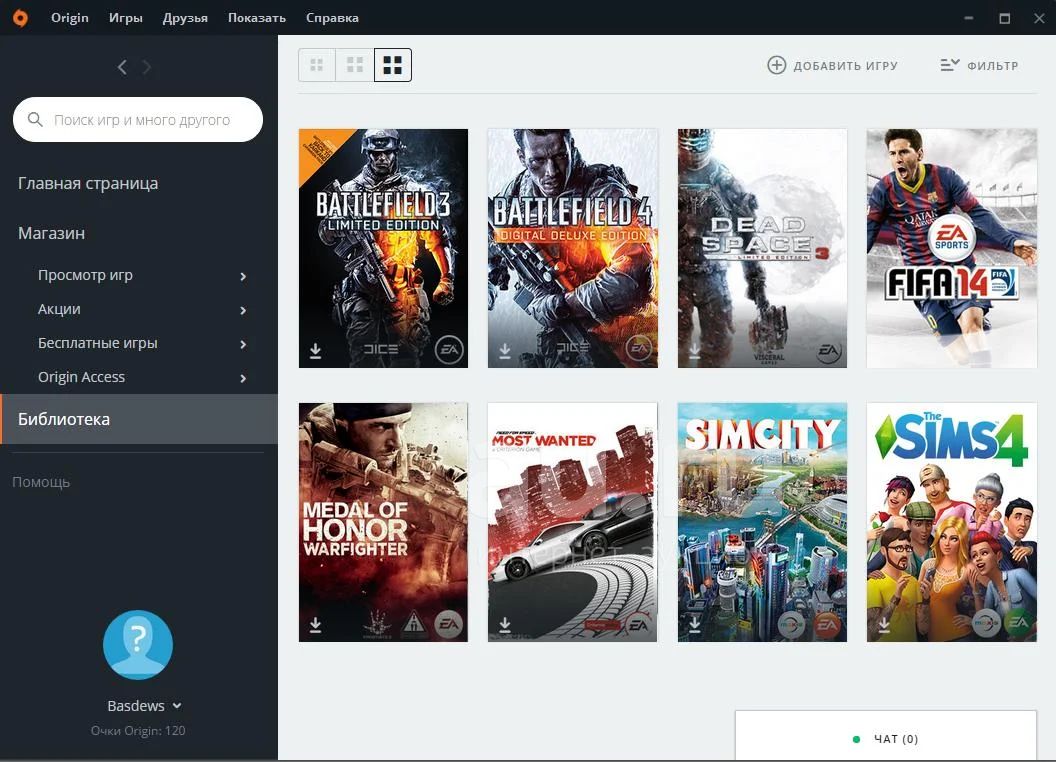
Task: Select the SimCity game cover
Action: pos(762,522)
